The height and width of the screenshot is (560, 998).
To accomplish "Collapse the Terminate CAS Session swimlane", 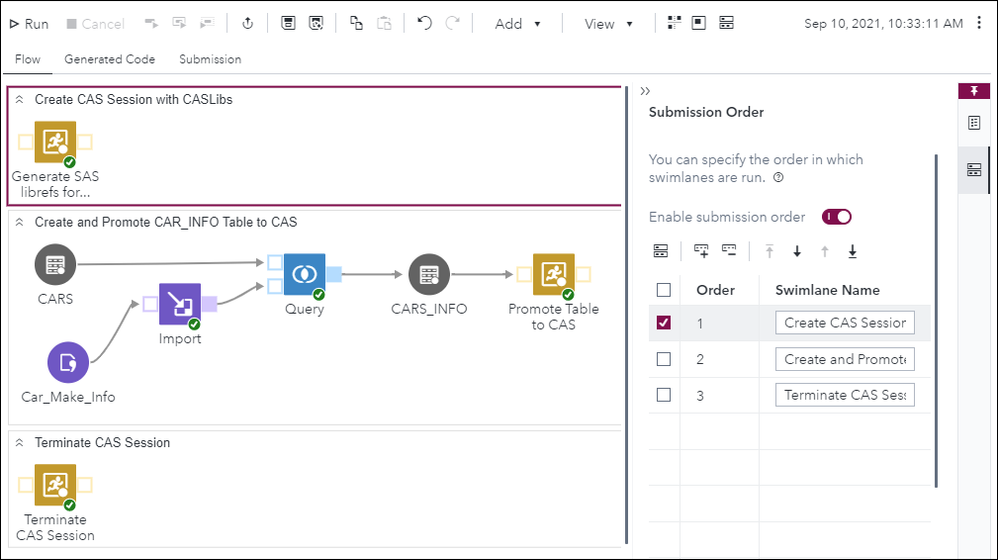I will tap(19, 442).
